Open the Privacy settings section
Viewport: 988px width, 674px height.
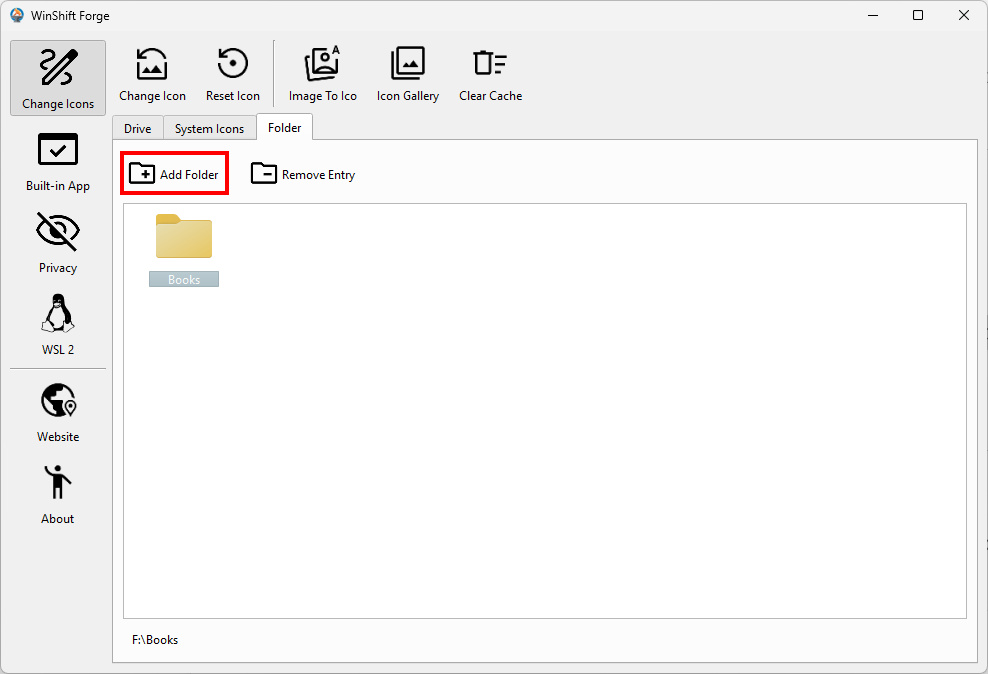58,242
